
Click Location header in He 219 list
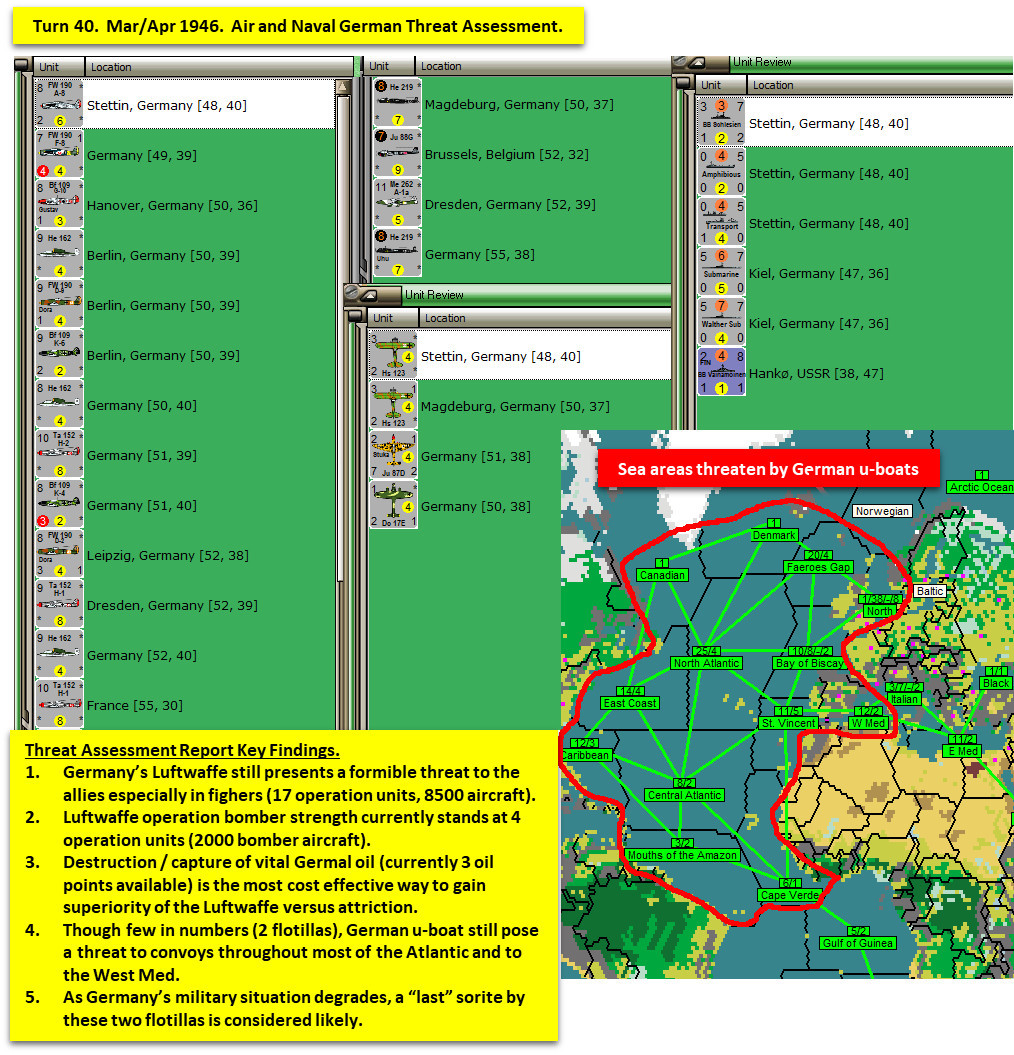point(542,66)
